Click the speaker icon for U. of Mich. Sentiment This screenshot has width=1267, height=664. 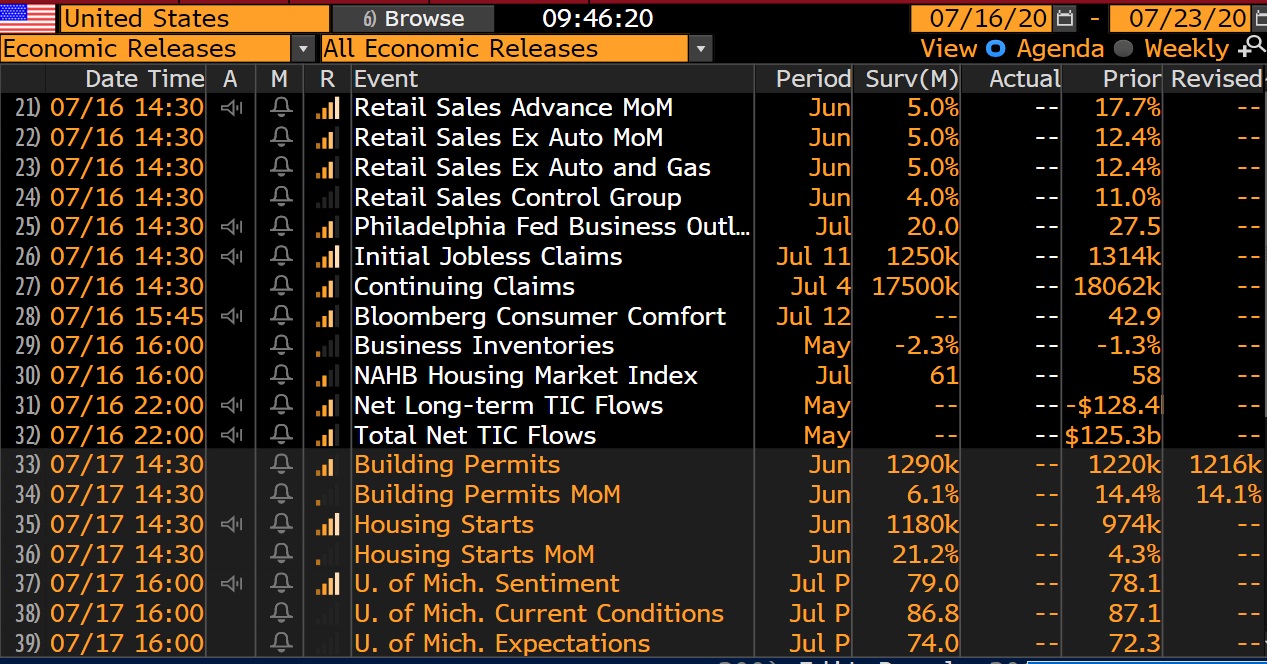(x=231, y=584)
